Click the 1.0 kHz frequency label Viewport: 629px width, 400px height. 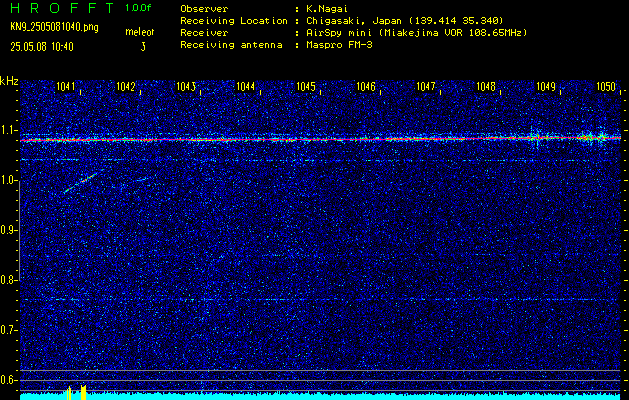coord(9,181)
